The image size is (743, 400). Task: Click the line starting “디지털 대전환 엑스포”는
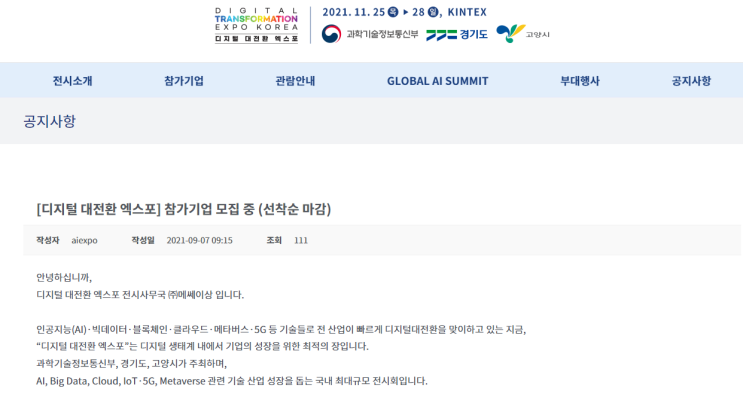(x=202, y=346)
